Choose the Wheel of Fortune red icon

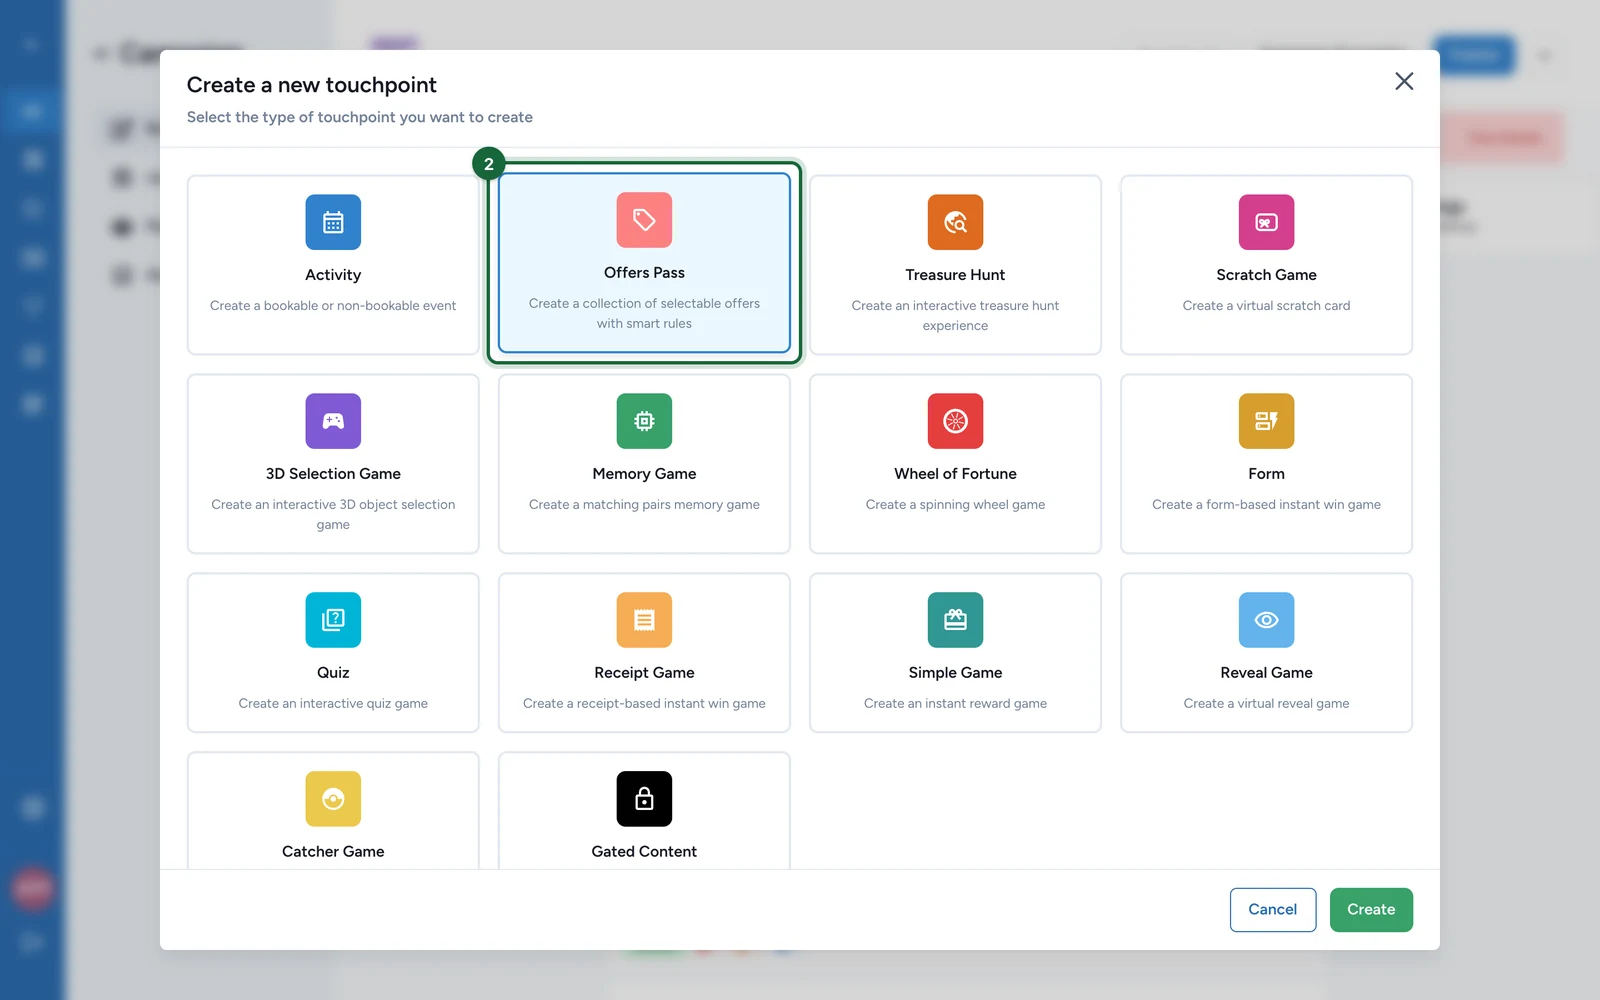coord(955,421)
